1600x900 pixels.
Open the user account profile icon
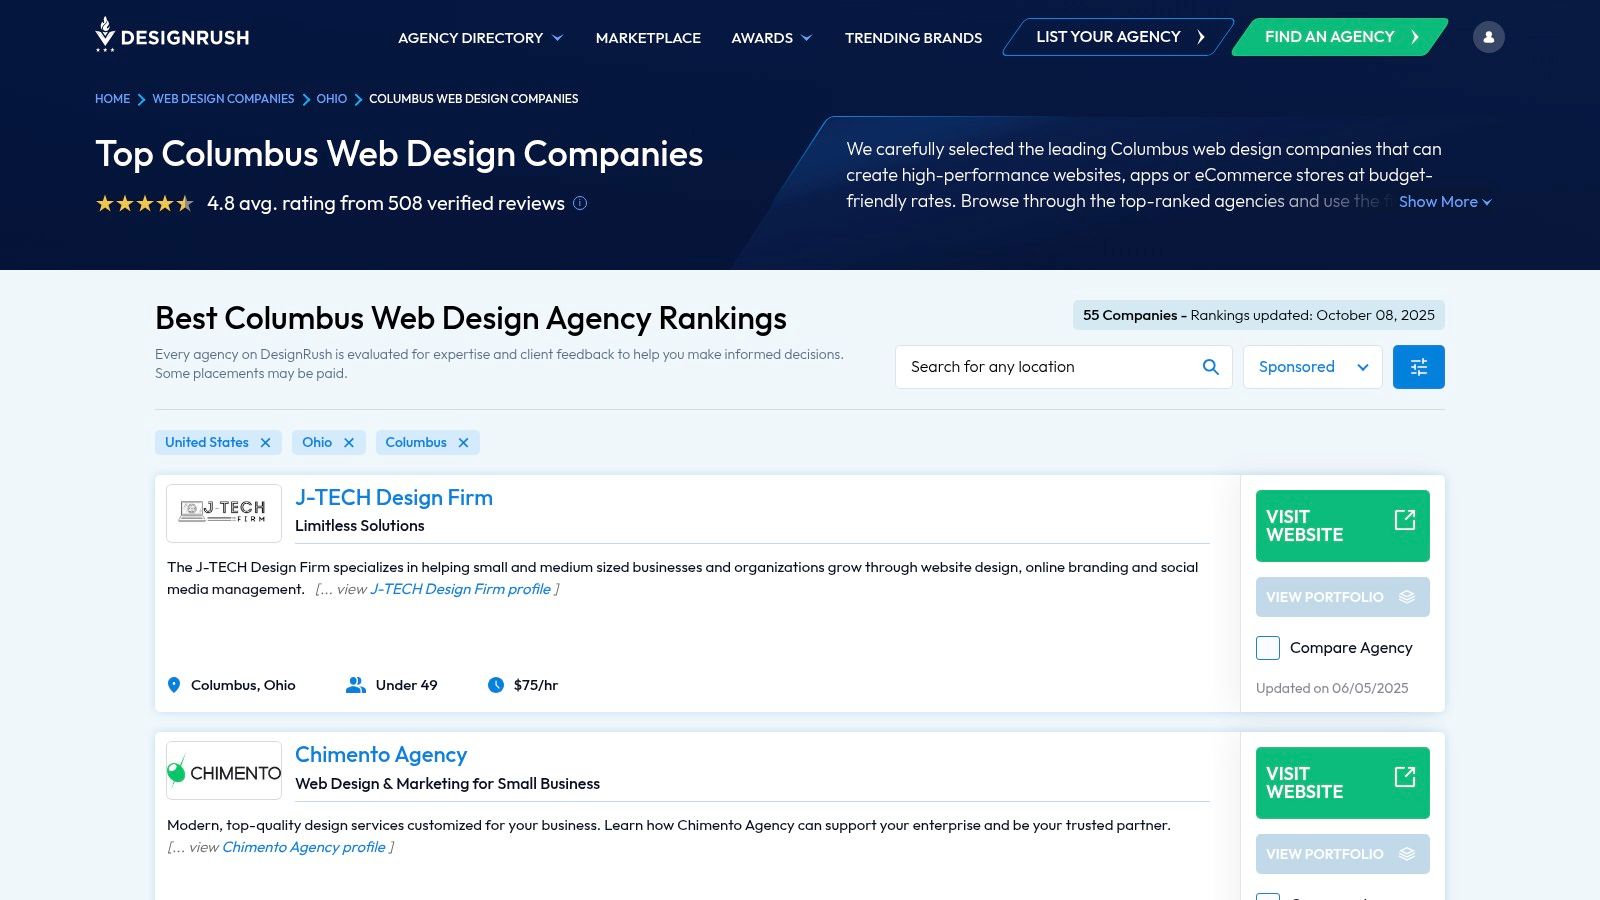click(1488, 37)
